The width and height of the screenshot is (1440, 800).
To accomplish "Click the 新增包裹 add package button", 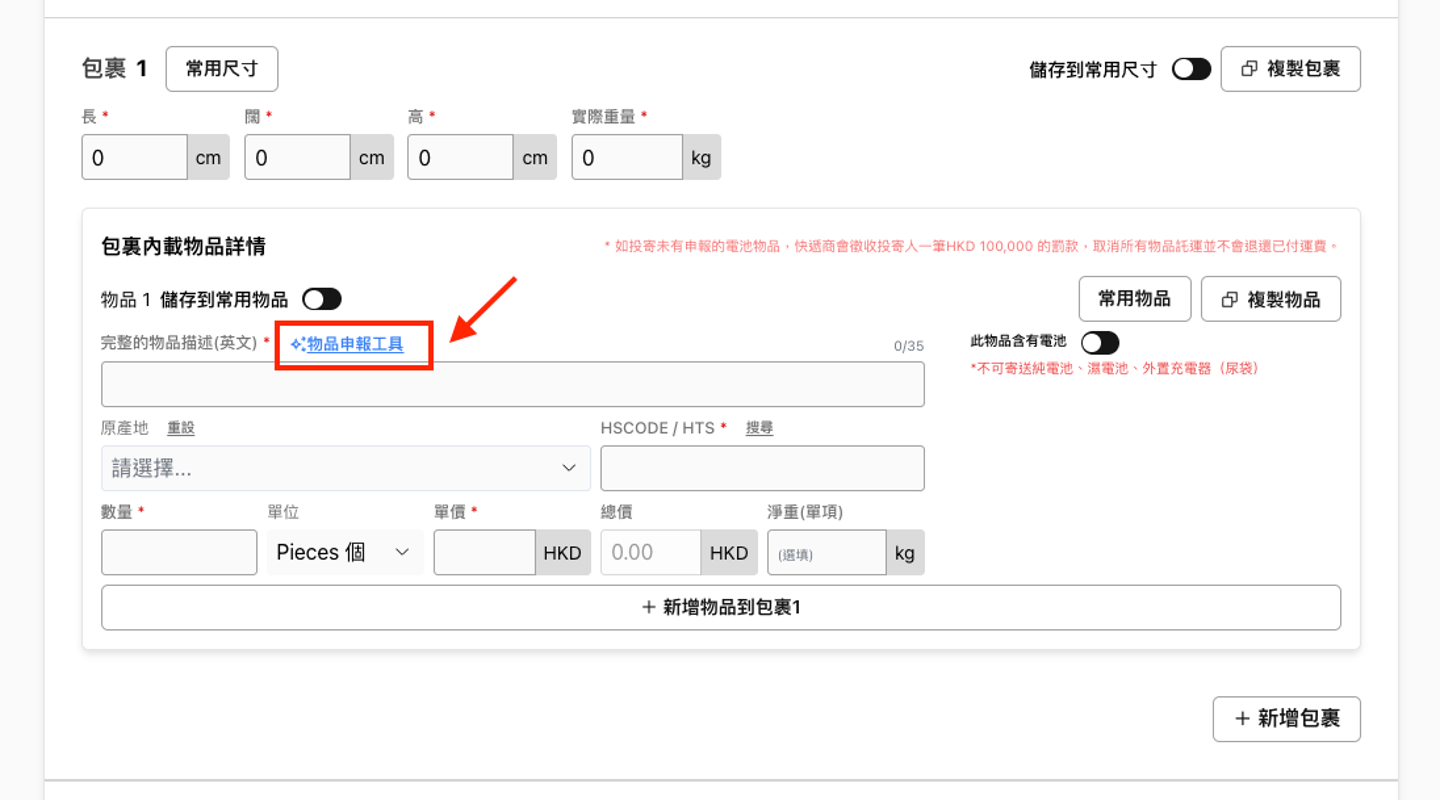I will [1286, 719].
